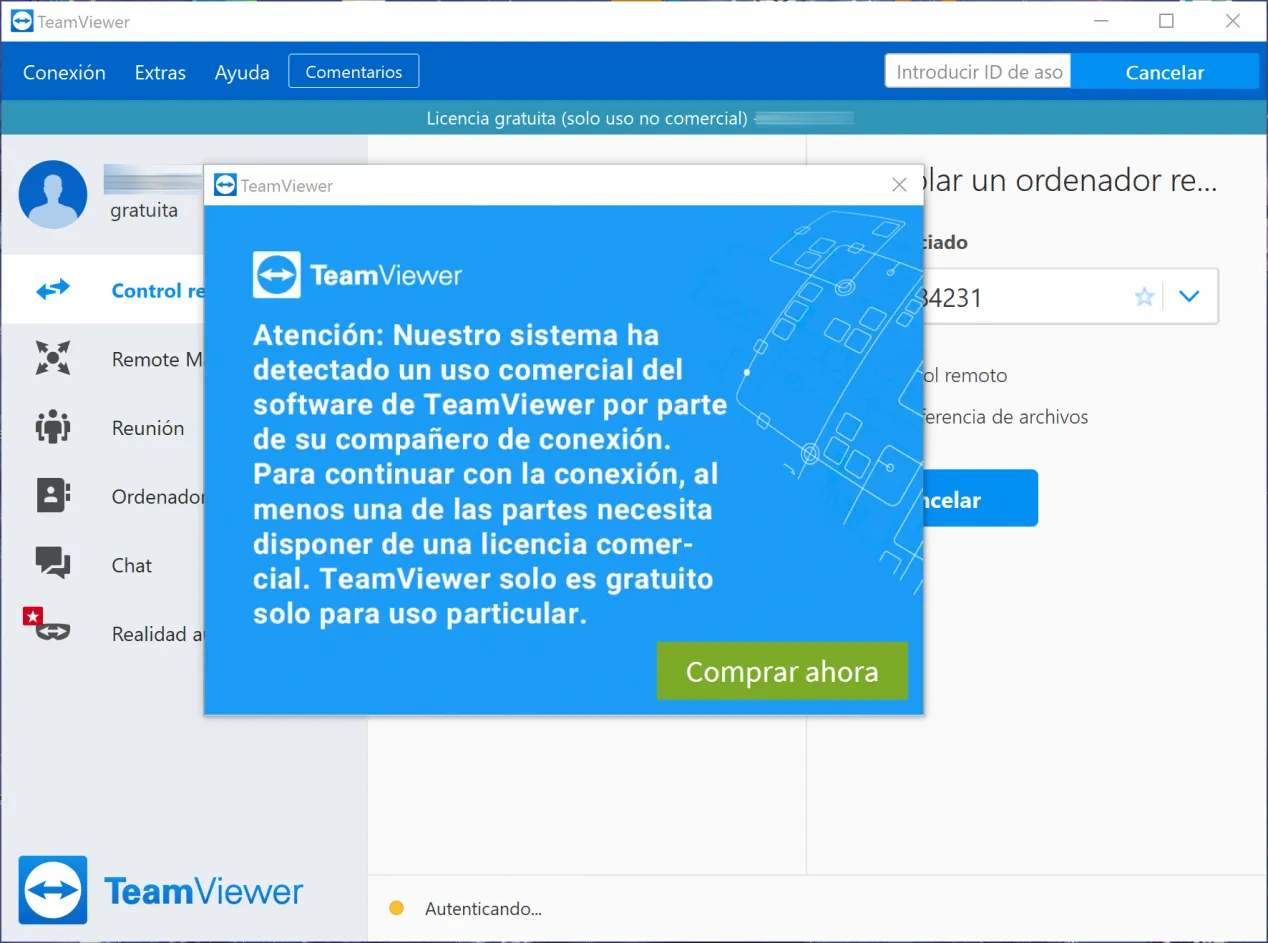Maximize the TeamViewer main window

click(1166, 21)
